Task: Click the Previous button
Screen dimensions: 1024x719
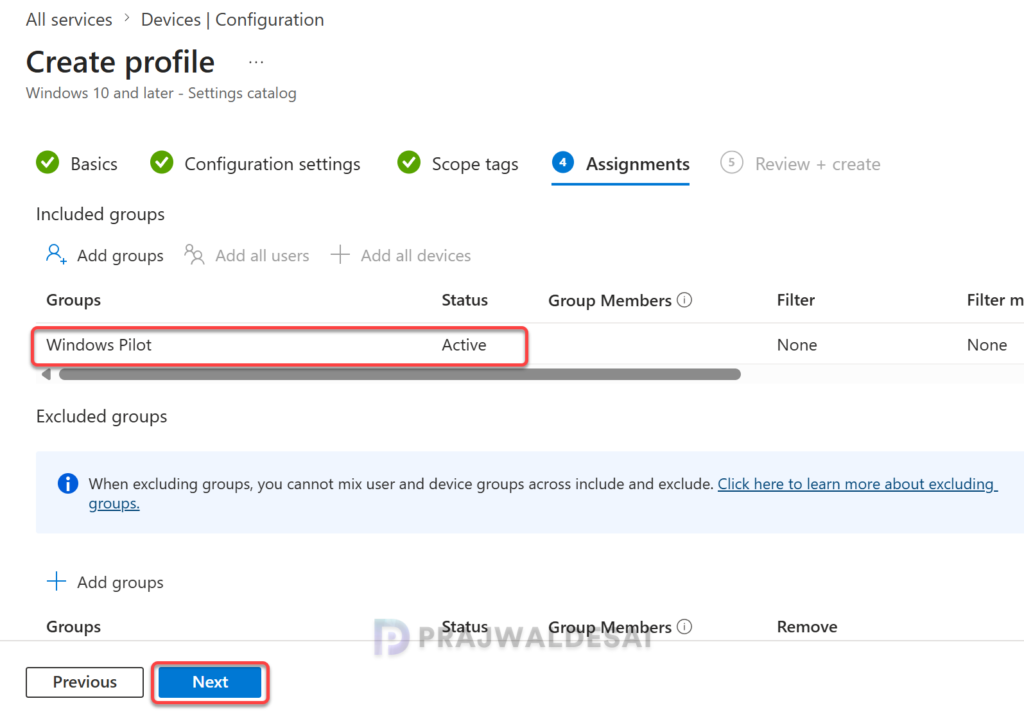Action: click(x=85, y=682)
